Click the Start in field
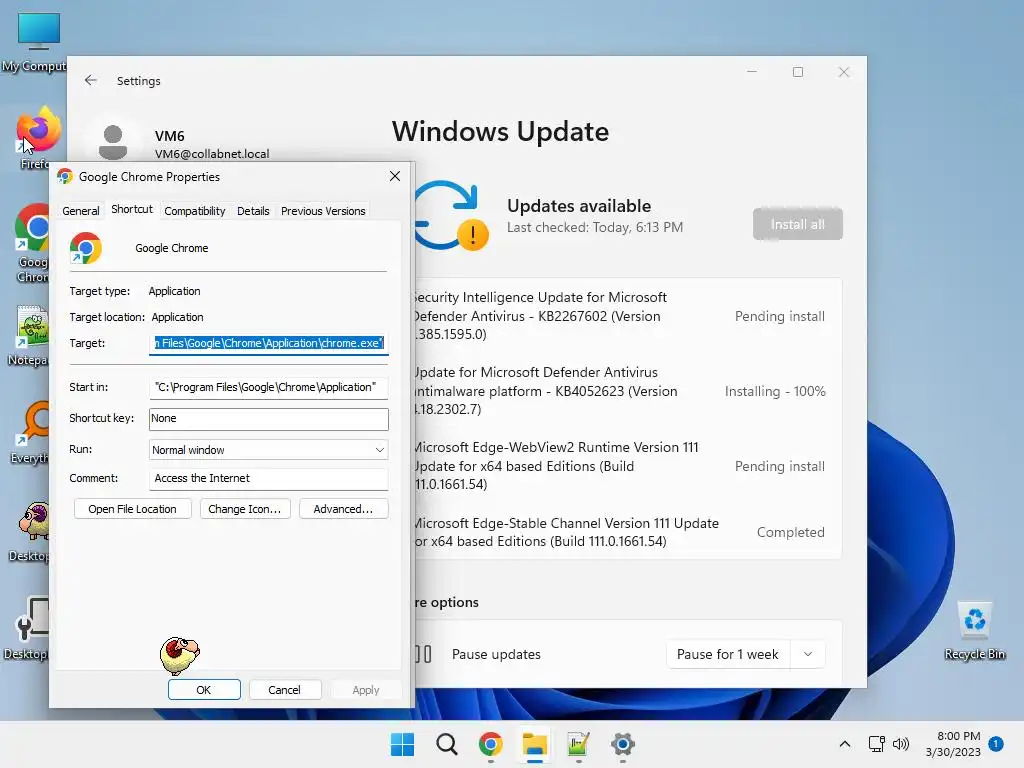1024x768 pixels. click(x=268, y=387)
